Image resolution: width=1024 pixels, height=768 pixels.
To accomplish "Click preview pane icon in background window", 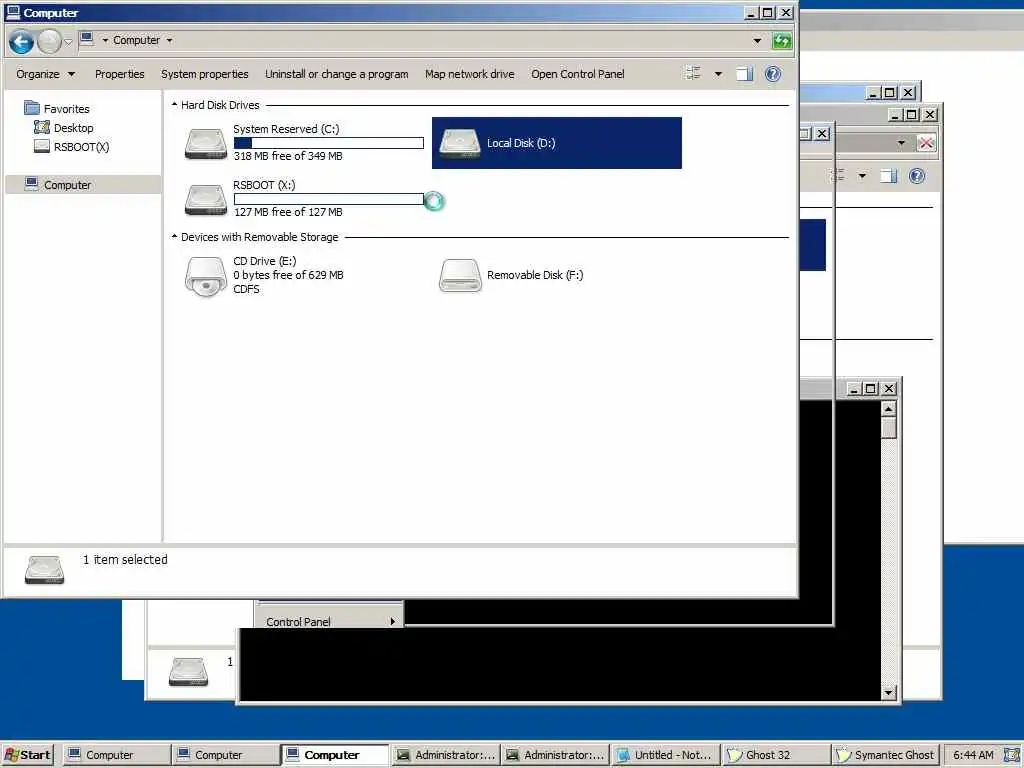I will pyautogui.click(x=889, y=176).
